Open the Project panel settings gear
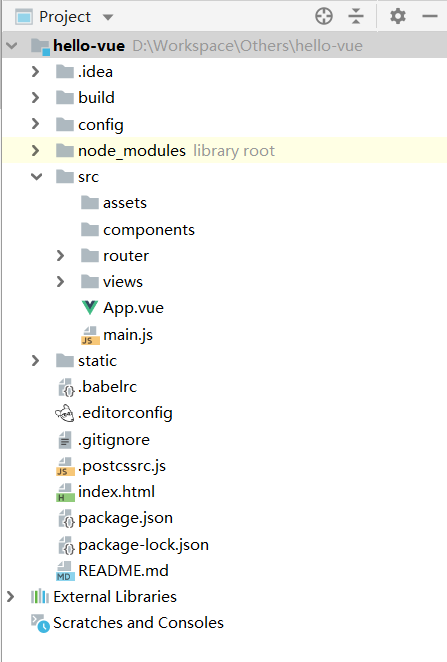Image resolution: width=447 pixels, height=662 pixels. tap(397, 16)
